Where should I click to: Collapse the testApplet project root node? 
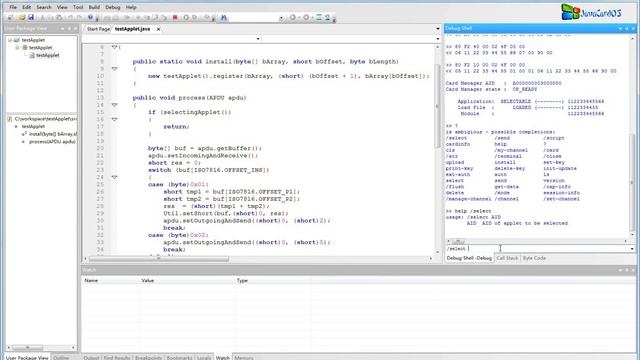coord(10,40)
